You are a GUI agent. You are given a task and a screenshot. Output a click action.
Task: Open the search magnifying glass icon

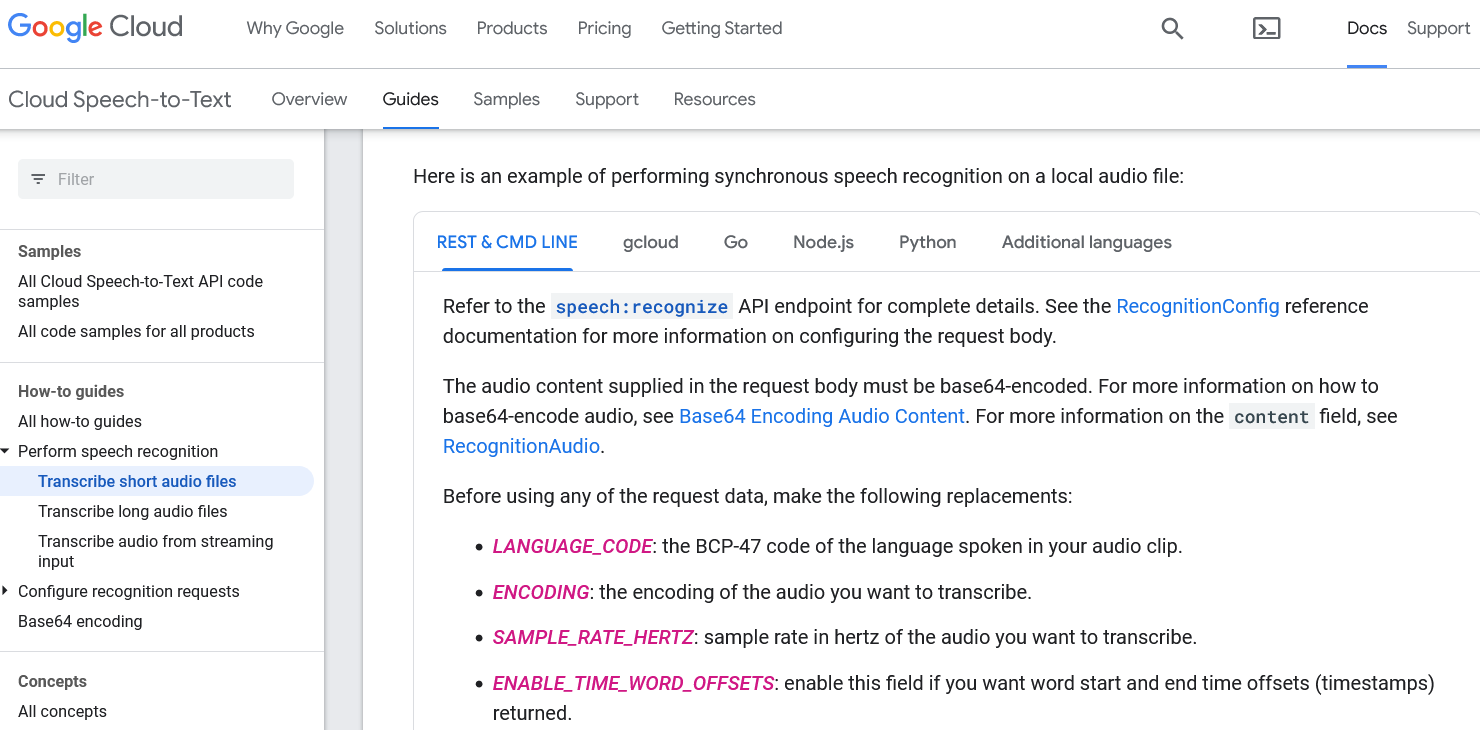(x=1171, y=28)
